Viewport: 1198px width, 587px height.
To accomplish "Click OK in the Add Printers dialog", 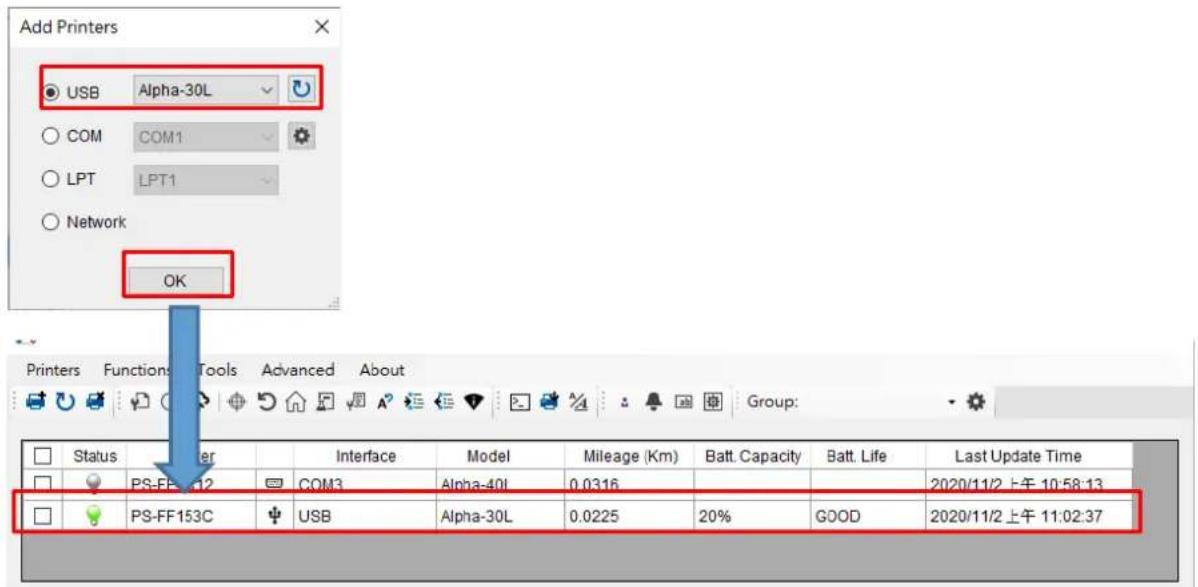I will point(175,281).
